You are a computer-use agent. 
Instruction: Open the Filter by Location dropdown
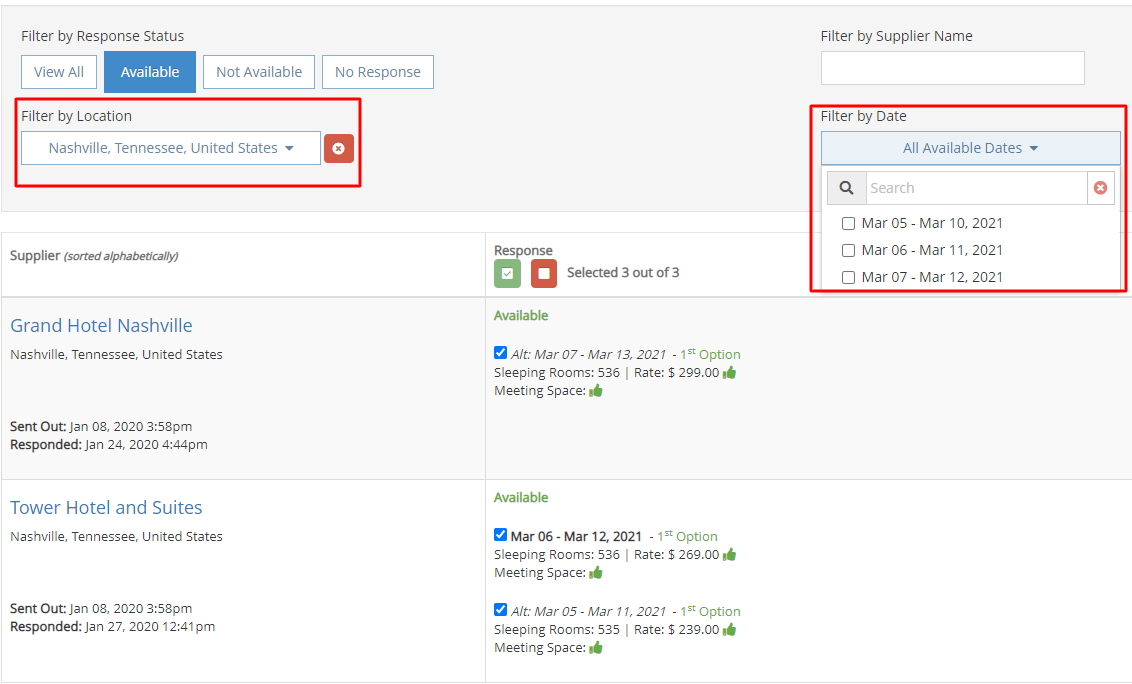coord(171,148)
